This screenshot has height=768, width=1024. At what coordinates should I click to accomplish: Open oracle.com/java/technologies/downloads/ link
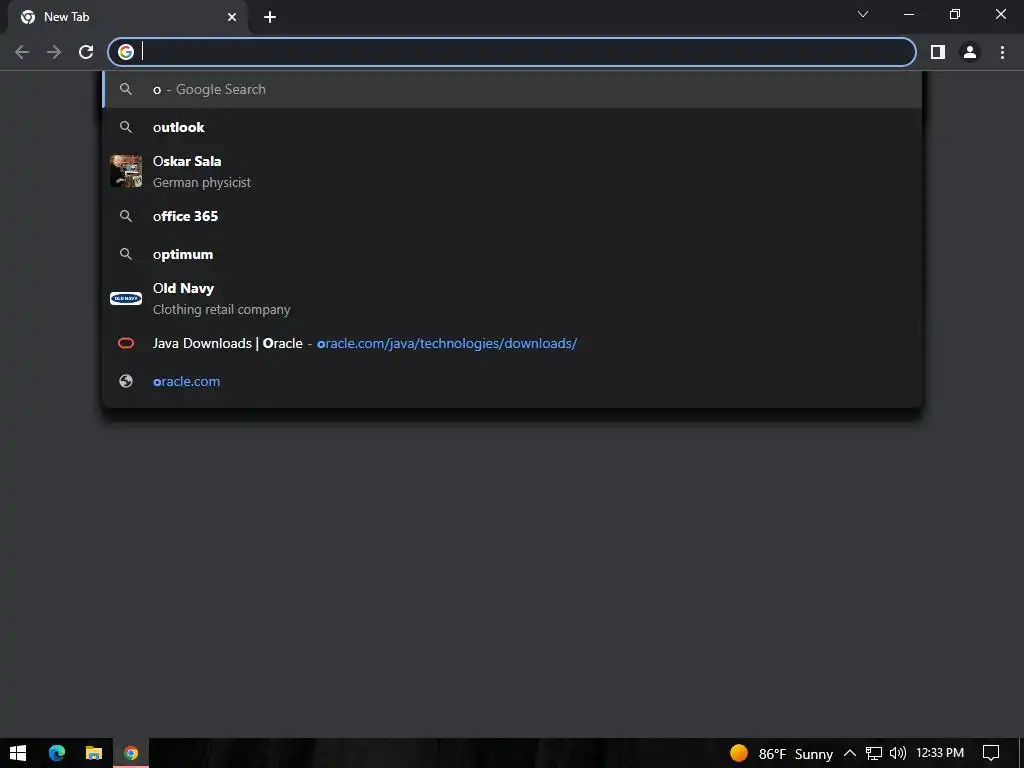[x=447, y=344]
